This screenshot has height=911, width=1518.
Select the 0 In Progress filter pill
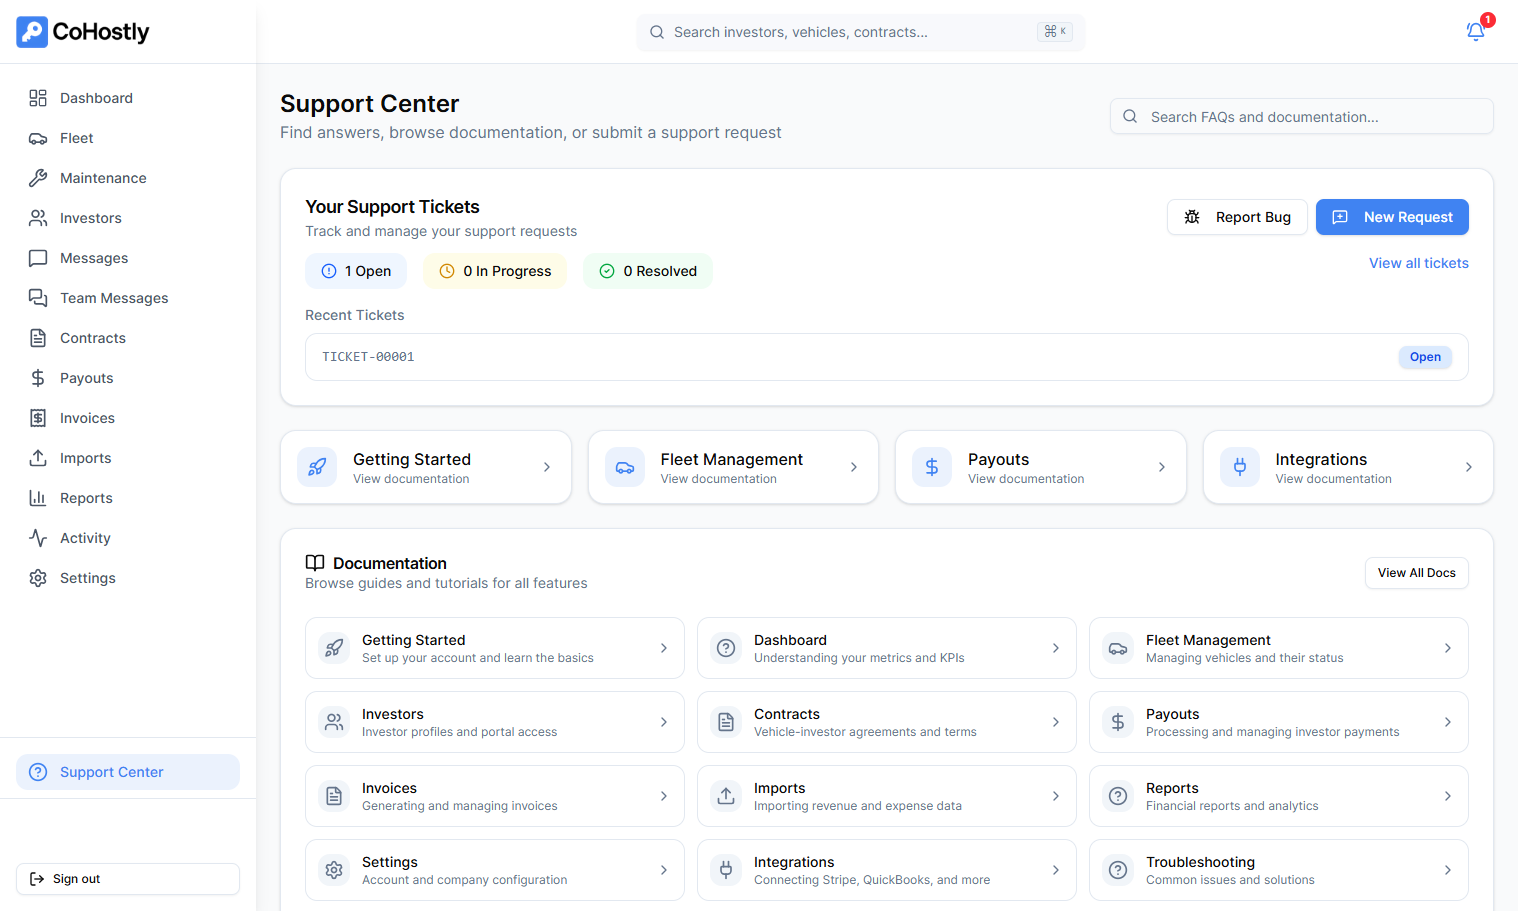[494, 271]
